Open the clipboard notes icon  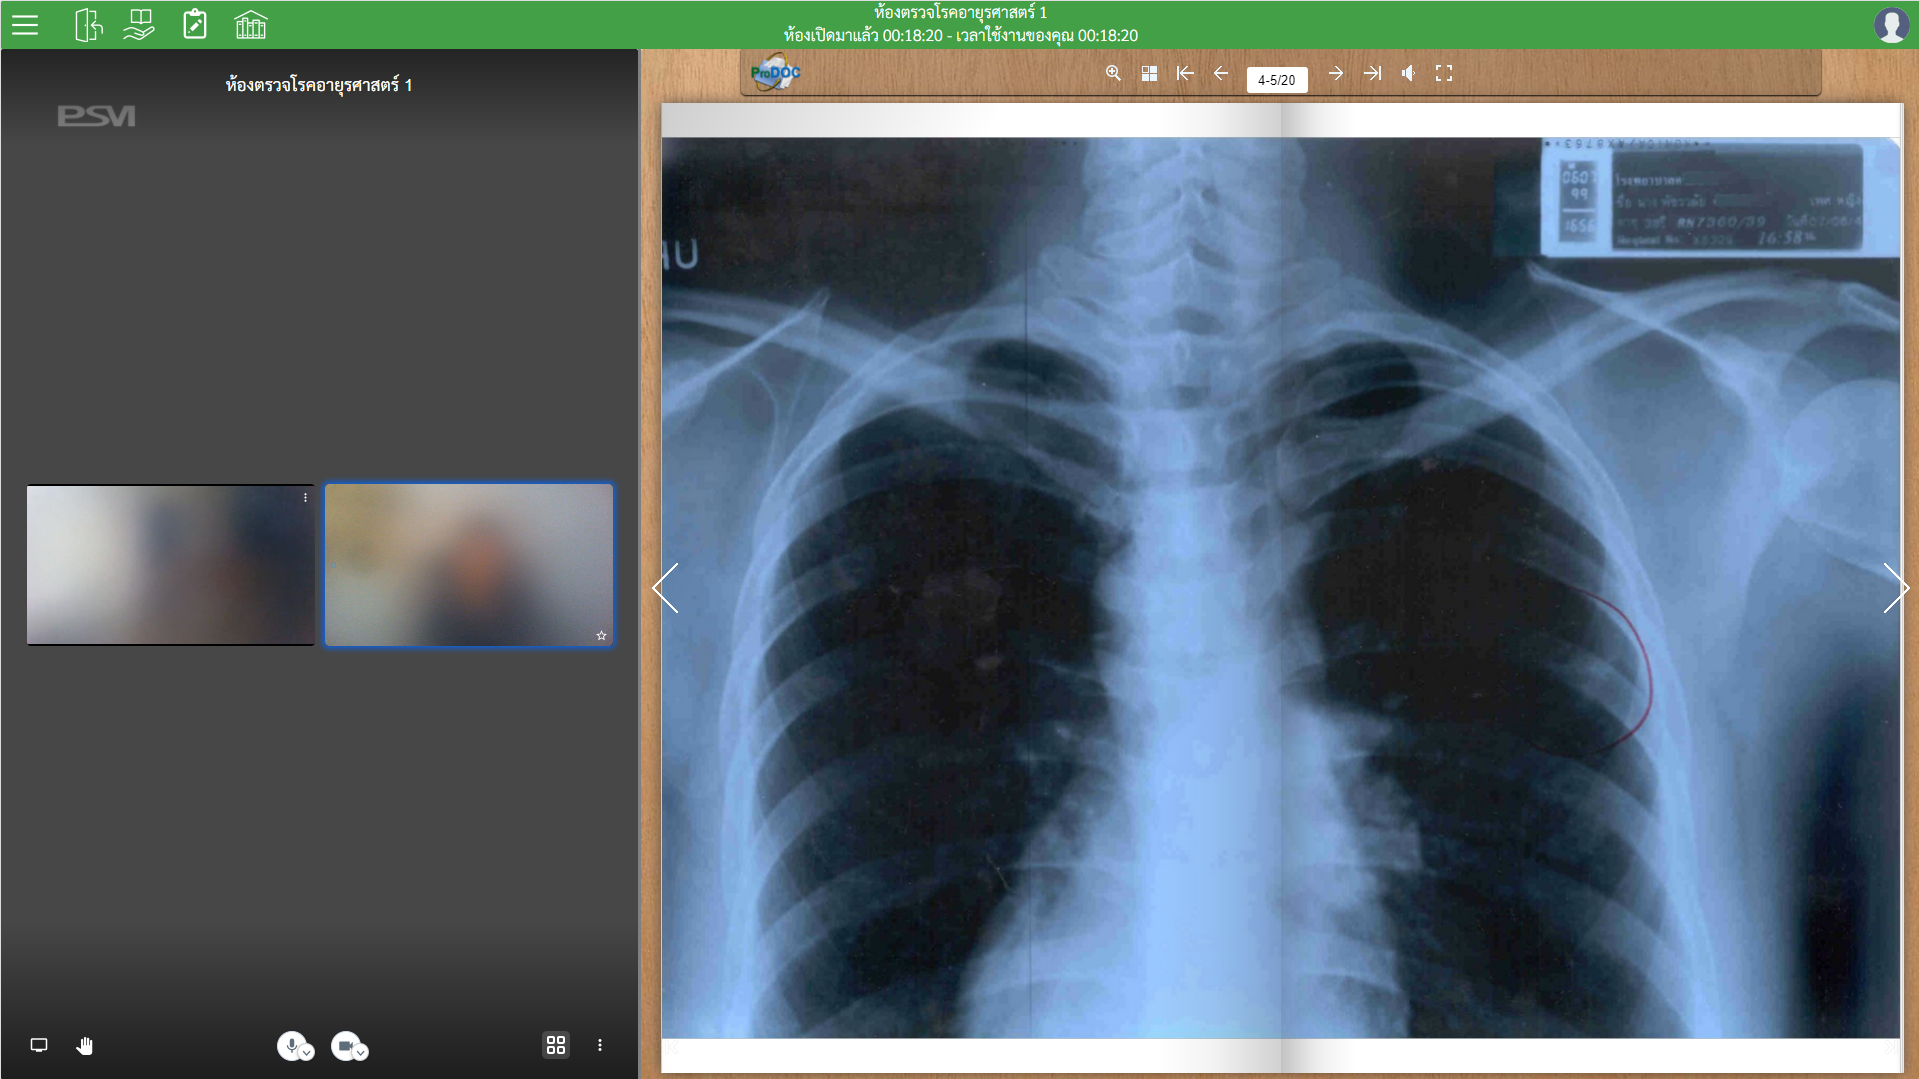tap(195, 25)
